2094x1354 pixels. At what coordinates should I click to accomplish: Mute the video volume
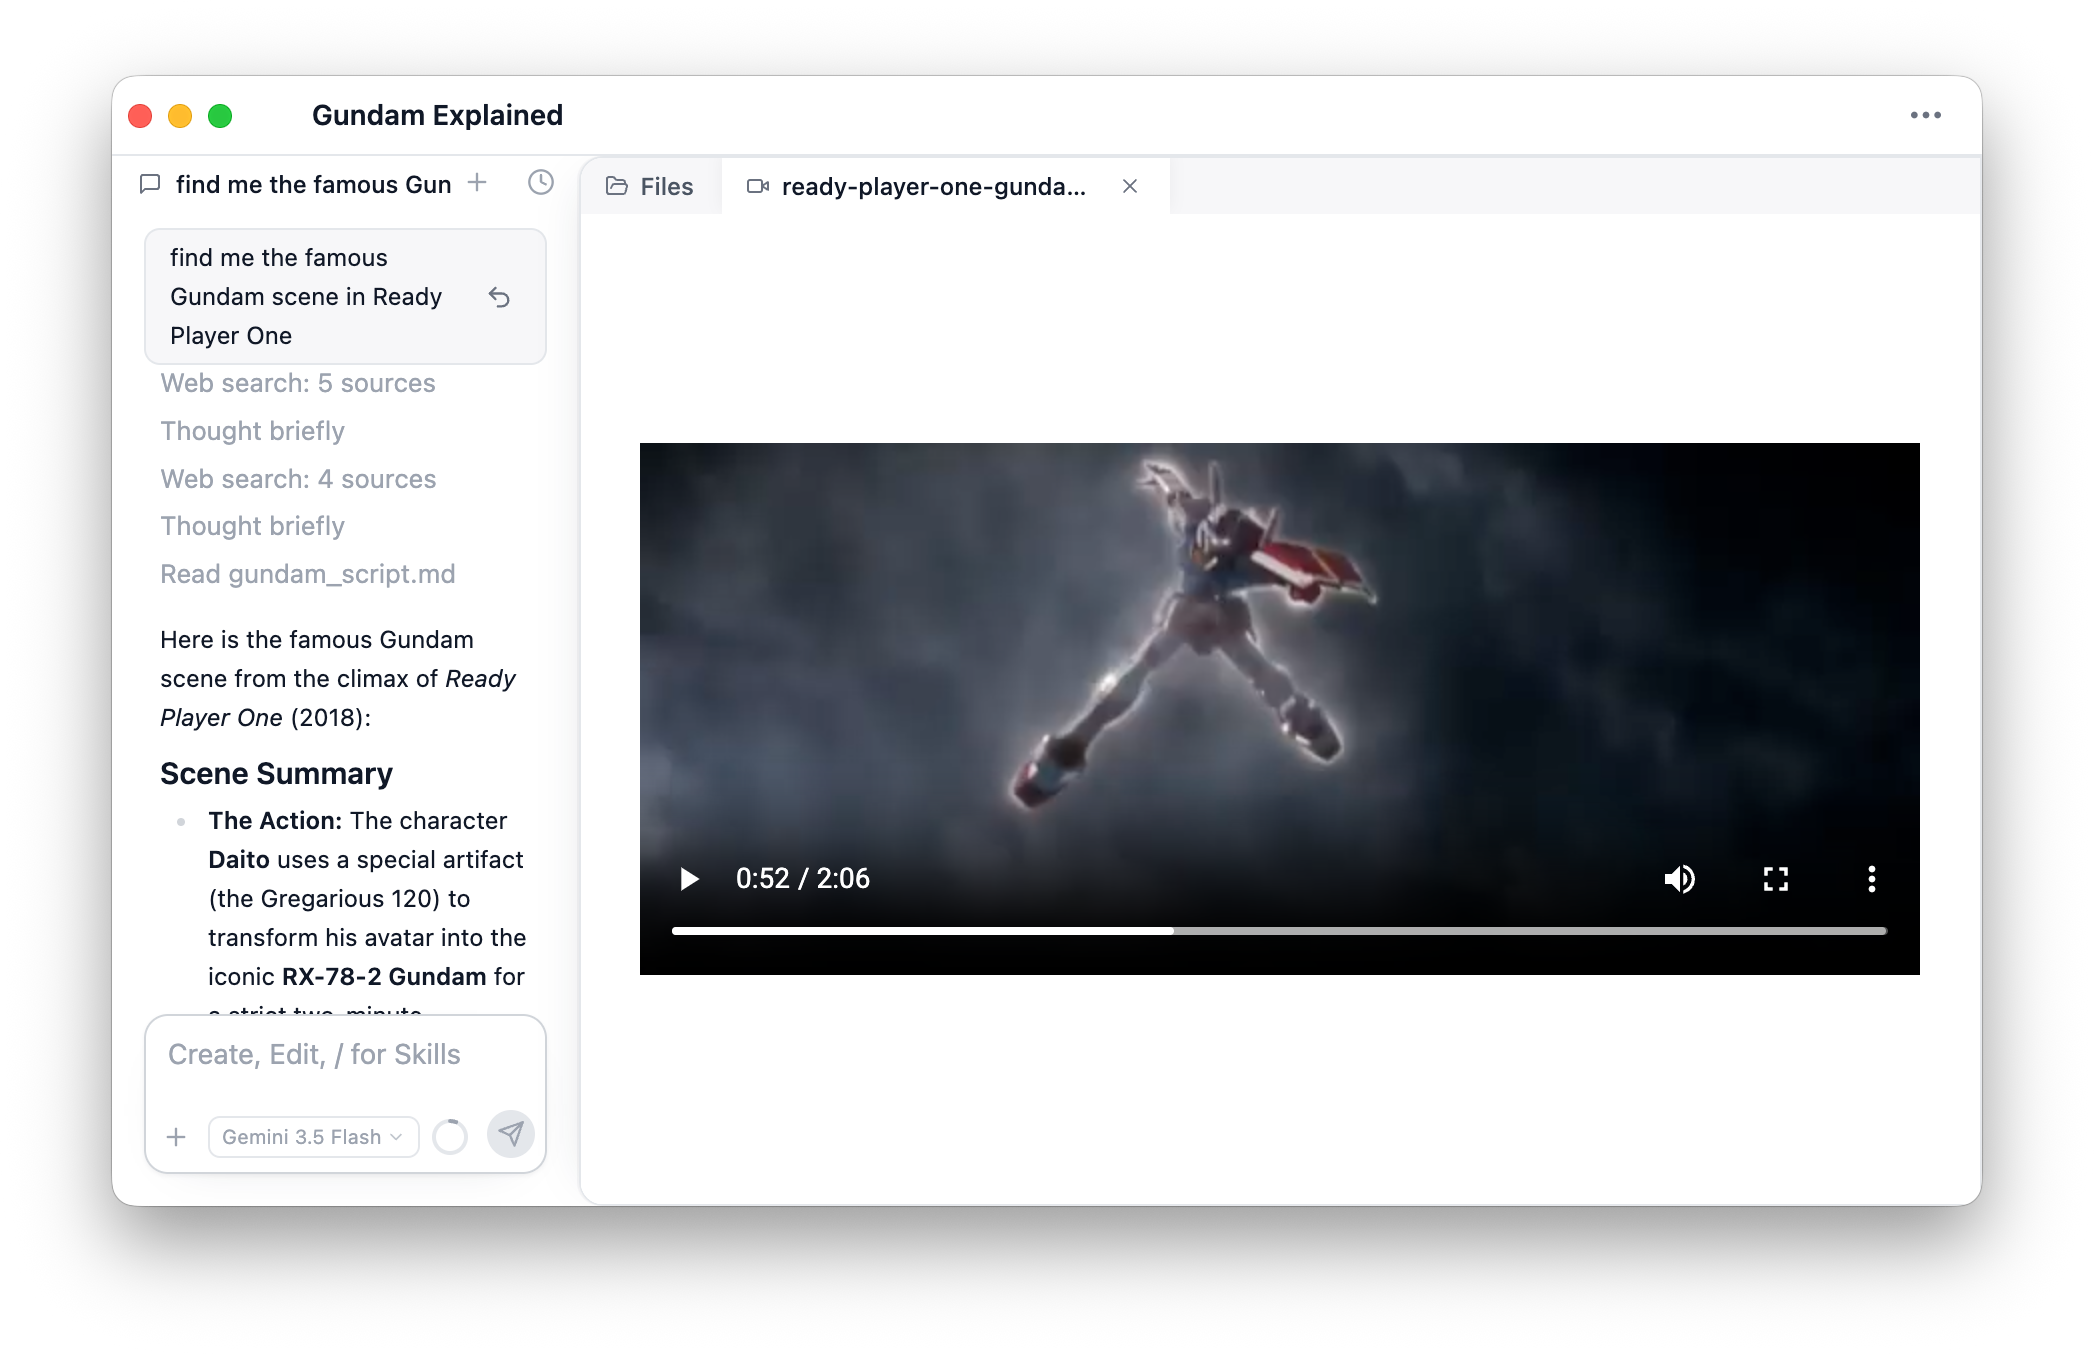[1680, 879]
